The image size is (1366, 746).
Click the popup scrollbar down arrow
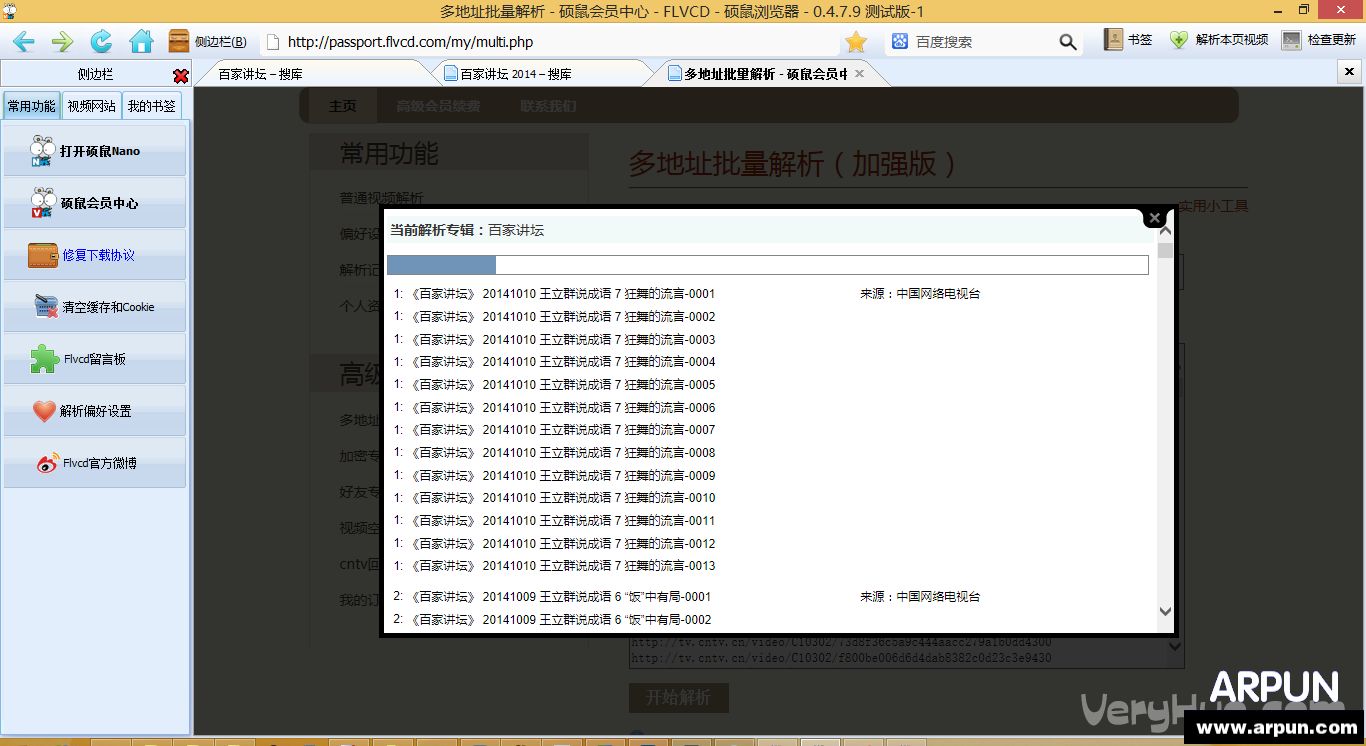(x=1165, y=611)
